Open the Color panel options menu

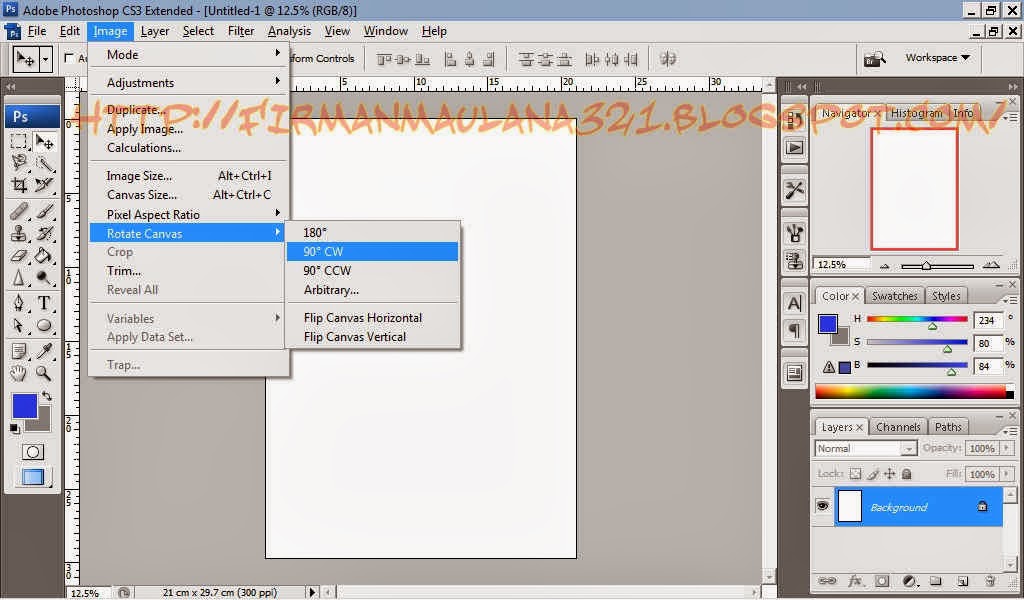(x=1009, y=300)
